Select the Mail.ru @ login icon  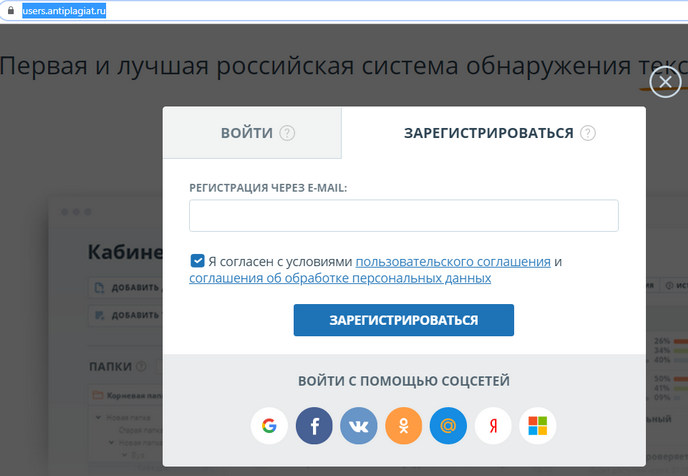point(449,426)
